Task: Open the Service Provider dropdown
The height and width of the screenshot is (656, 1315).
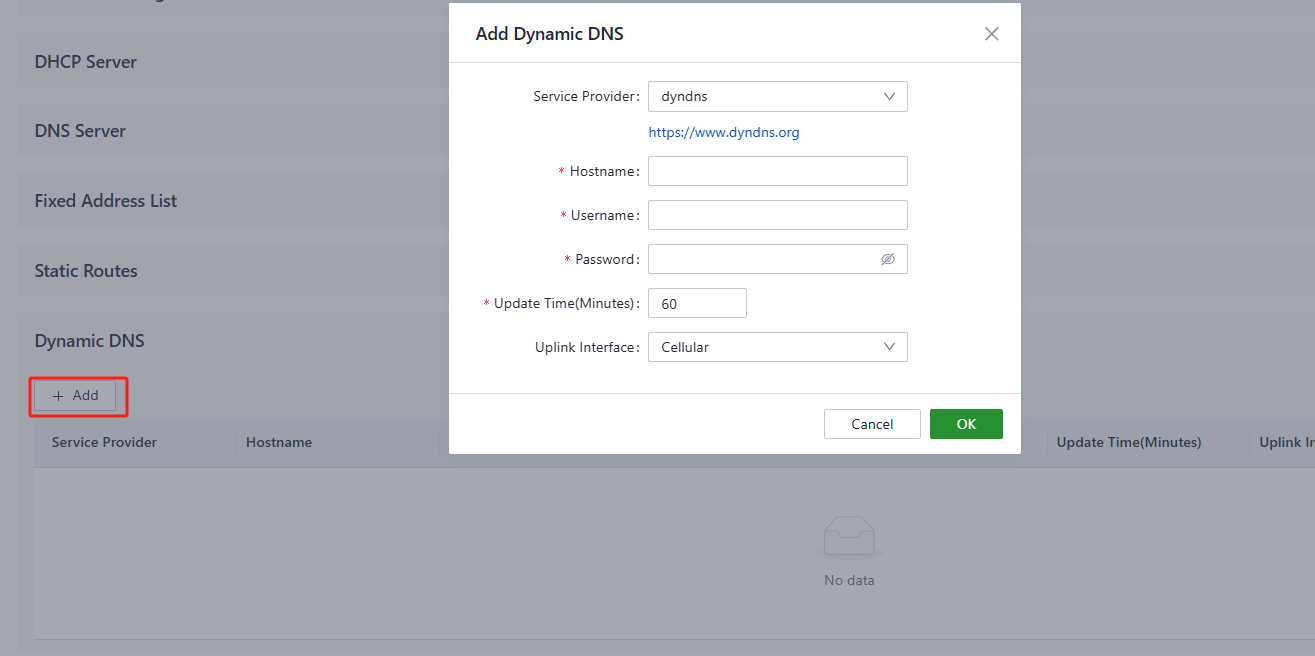Action: coord(767,97)
